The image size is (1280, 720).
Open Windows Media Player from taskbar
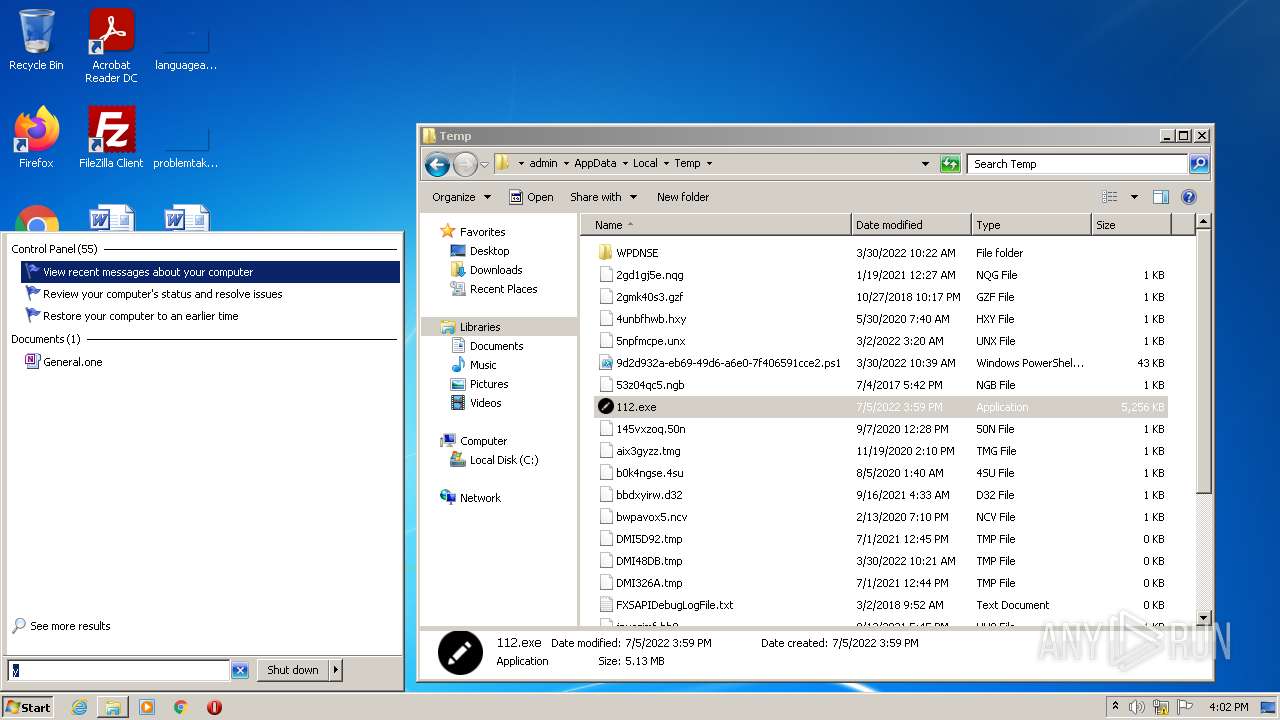click(147, 707)
